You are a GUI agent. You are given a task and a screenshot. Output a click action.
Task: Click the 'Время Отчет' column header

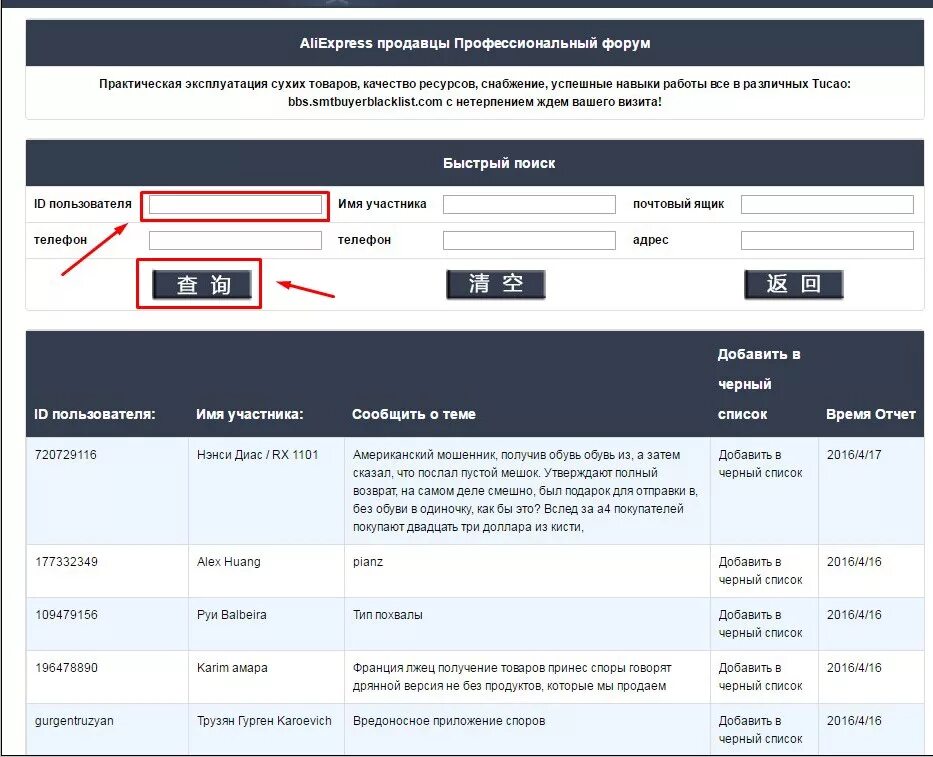tap(871, 414)
